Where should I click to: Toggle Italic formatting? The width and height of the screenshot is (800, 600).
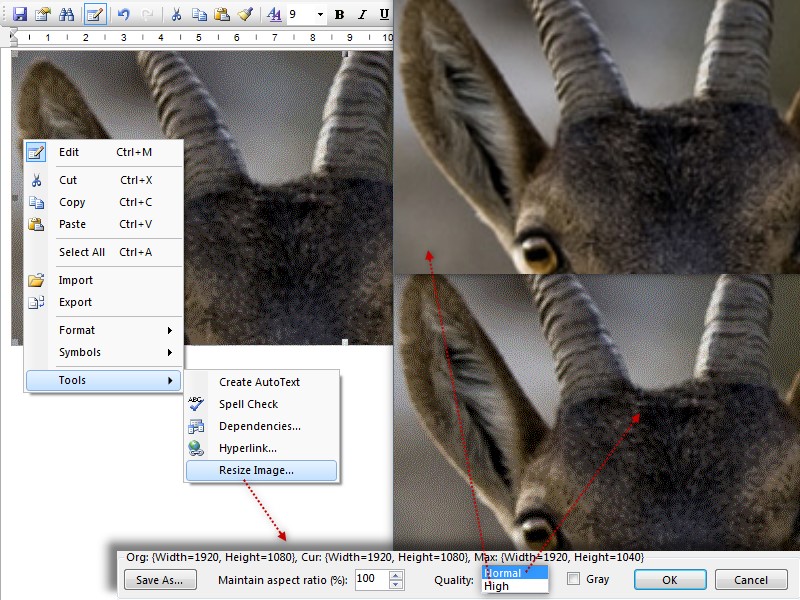(362, 14)
